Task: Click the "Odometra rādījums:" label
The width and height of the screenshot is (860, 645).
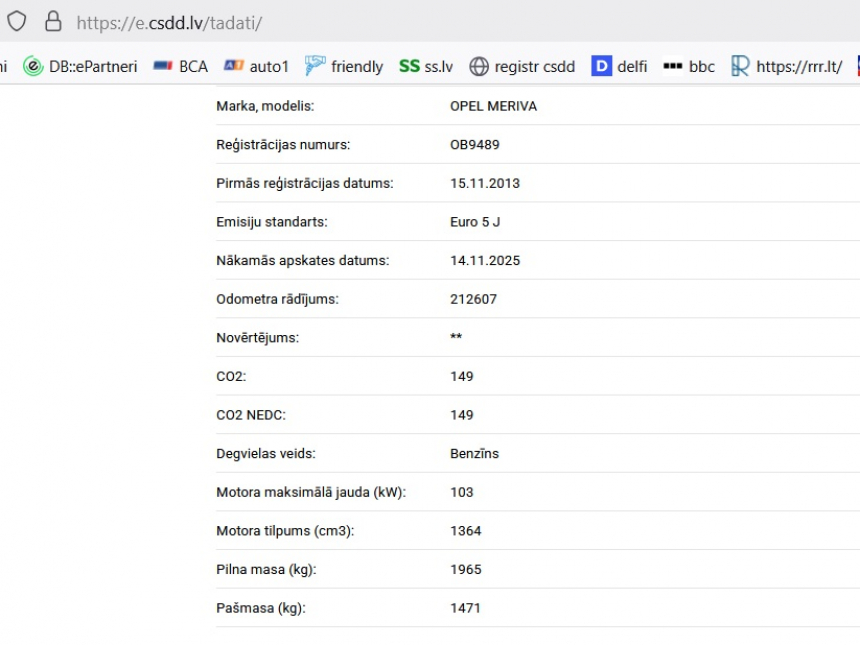Action: click(278, 299)
